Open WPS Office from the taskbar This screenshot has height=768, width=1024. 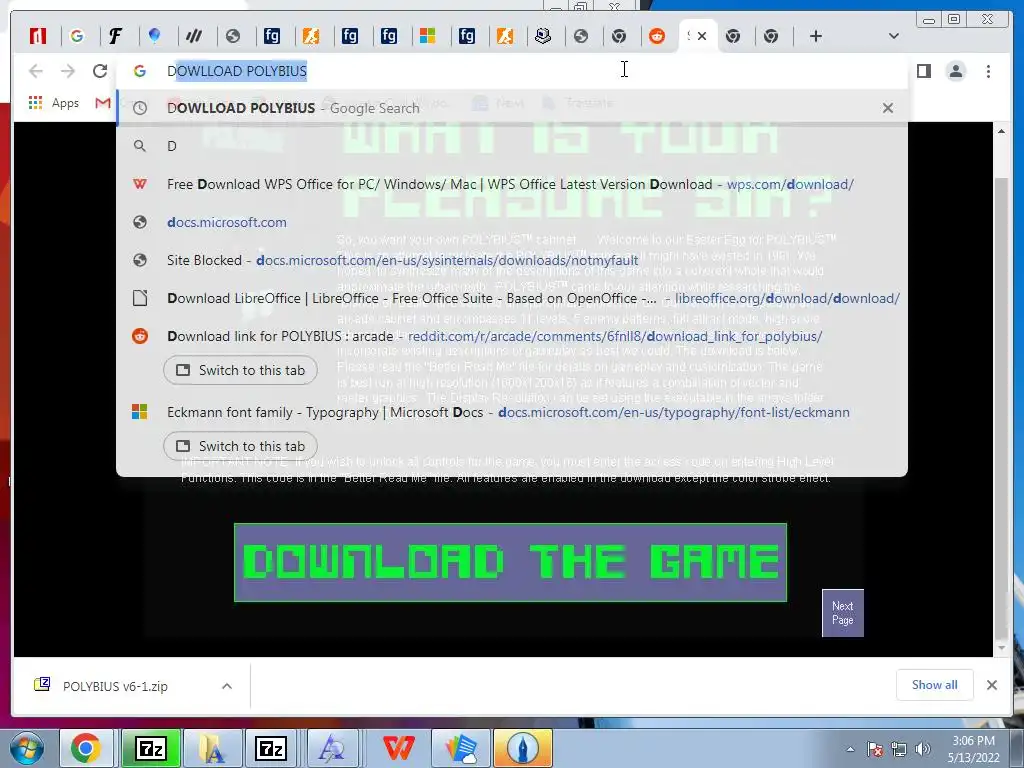[x=398, y=748]
